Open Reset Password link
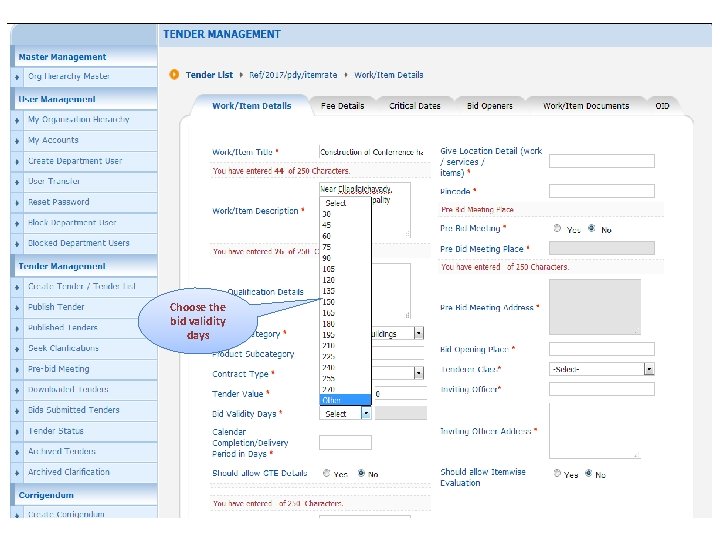The height and width of the screenshot is (540, 720). tap(58, 202)
